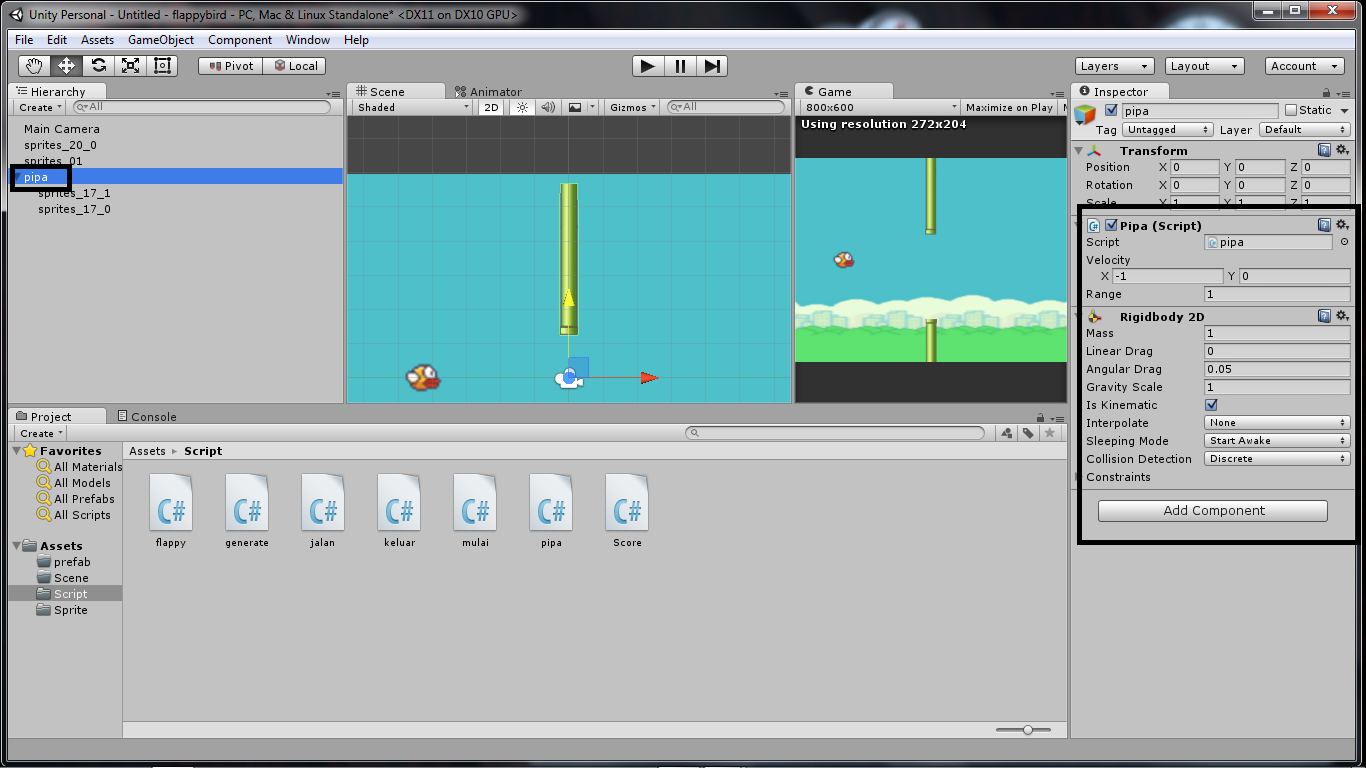
Task: Open Pipa (Script) gear settings menu
Action: pos(1342,226)
